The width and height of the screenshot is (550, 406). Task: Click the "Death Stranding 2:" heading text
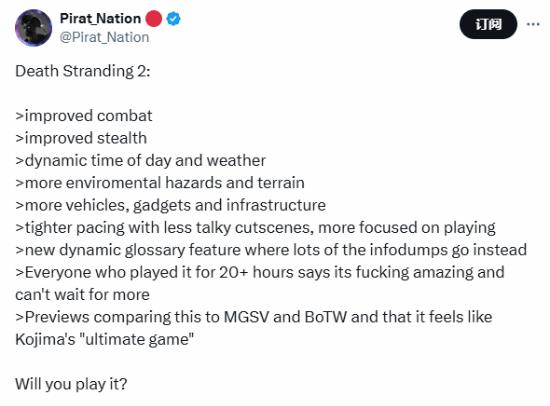(x=83, y=71)
